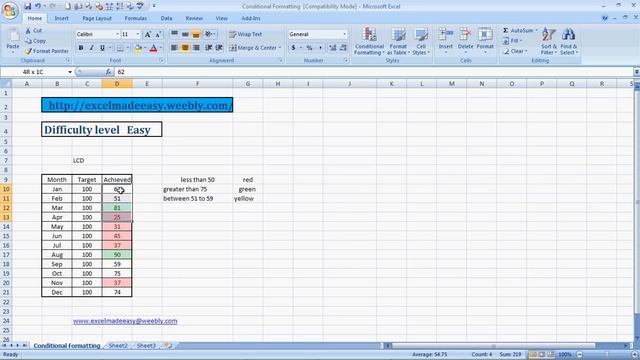Open the Conditional Formatting menu

[x=369, y=41]
